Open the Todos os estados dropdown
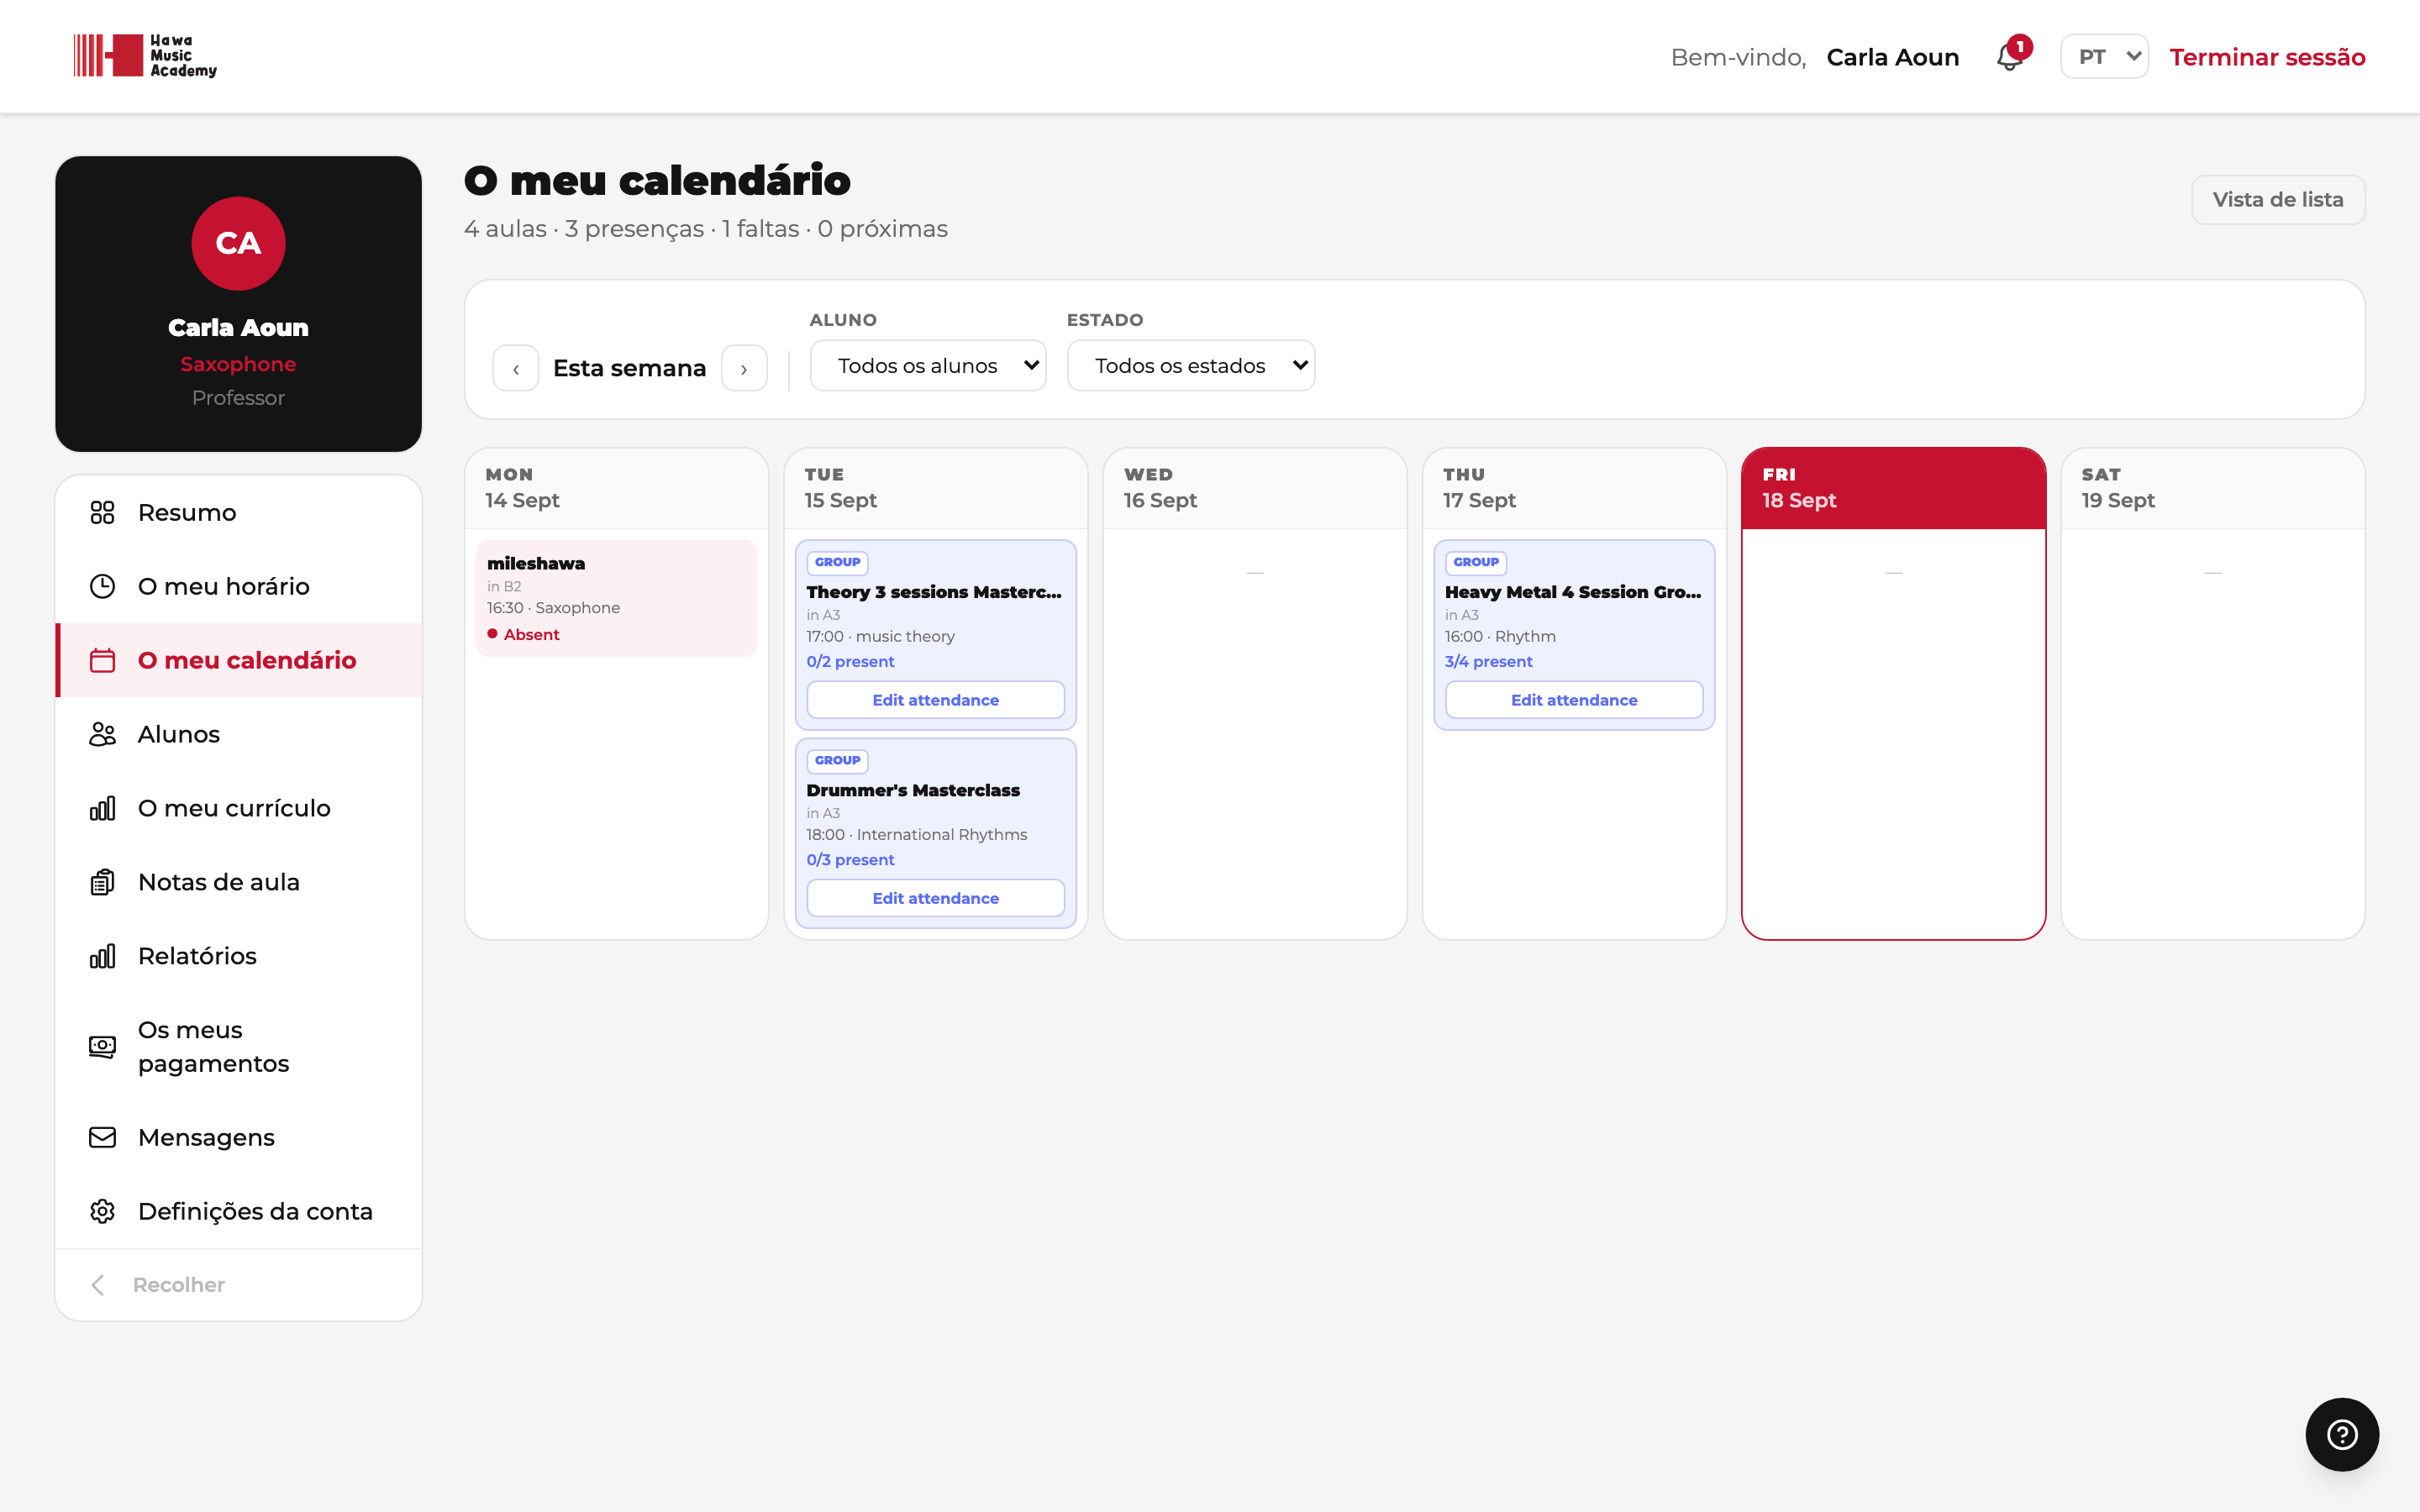Image resolution: width=2420 pixels, height=1512 pixels. coord(1190,365)
